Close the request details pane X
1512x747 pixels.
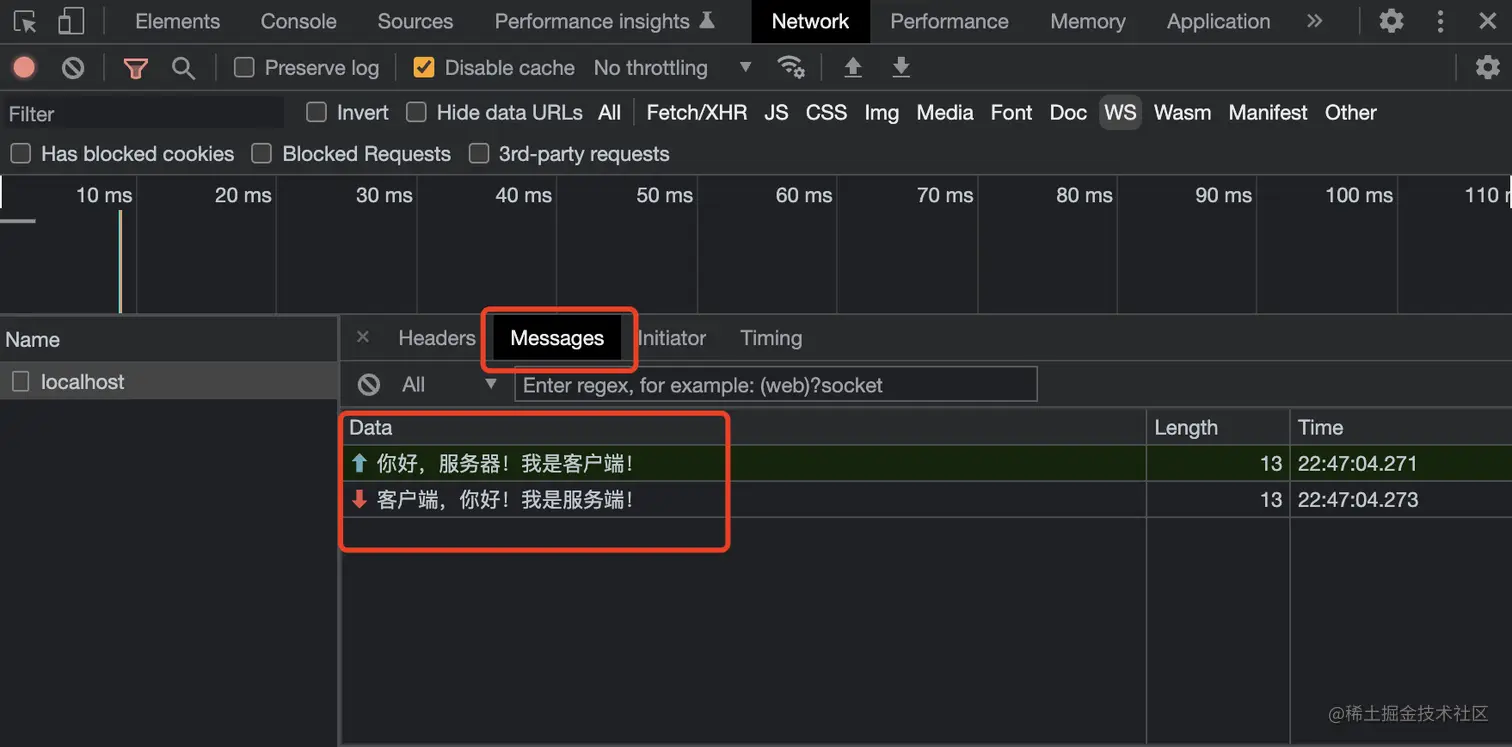363,337
